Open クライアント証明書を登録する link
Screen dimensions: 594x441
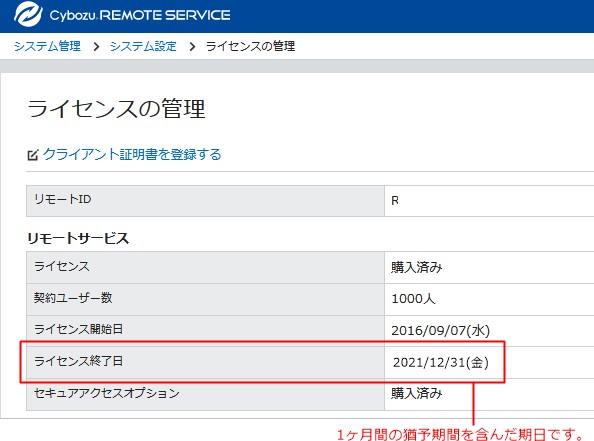pos(132,154)
